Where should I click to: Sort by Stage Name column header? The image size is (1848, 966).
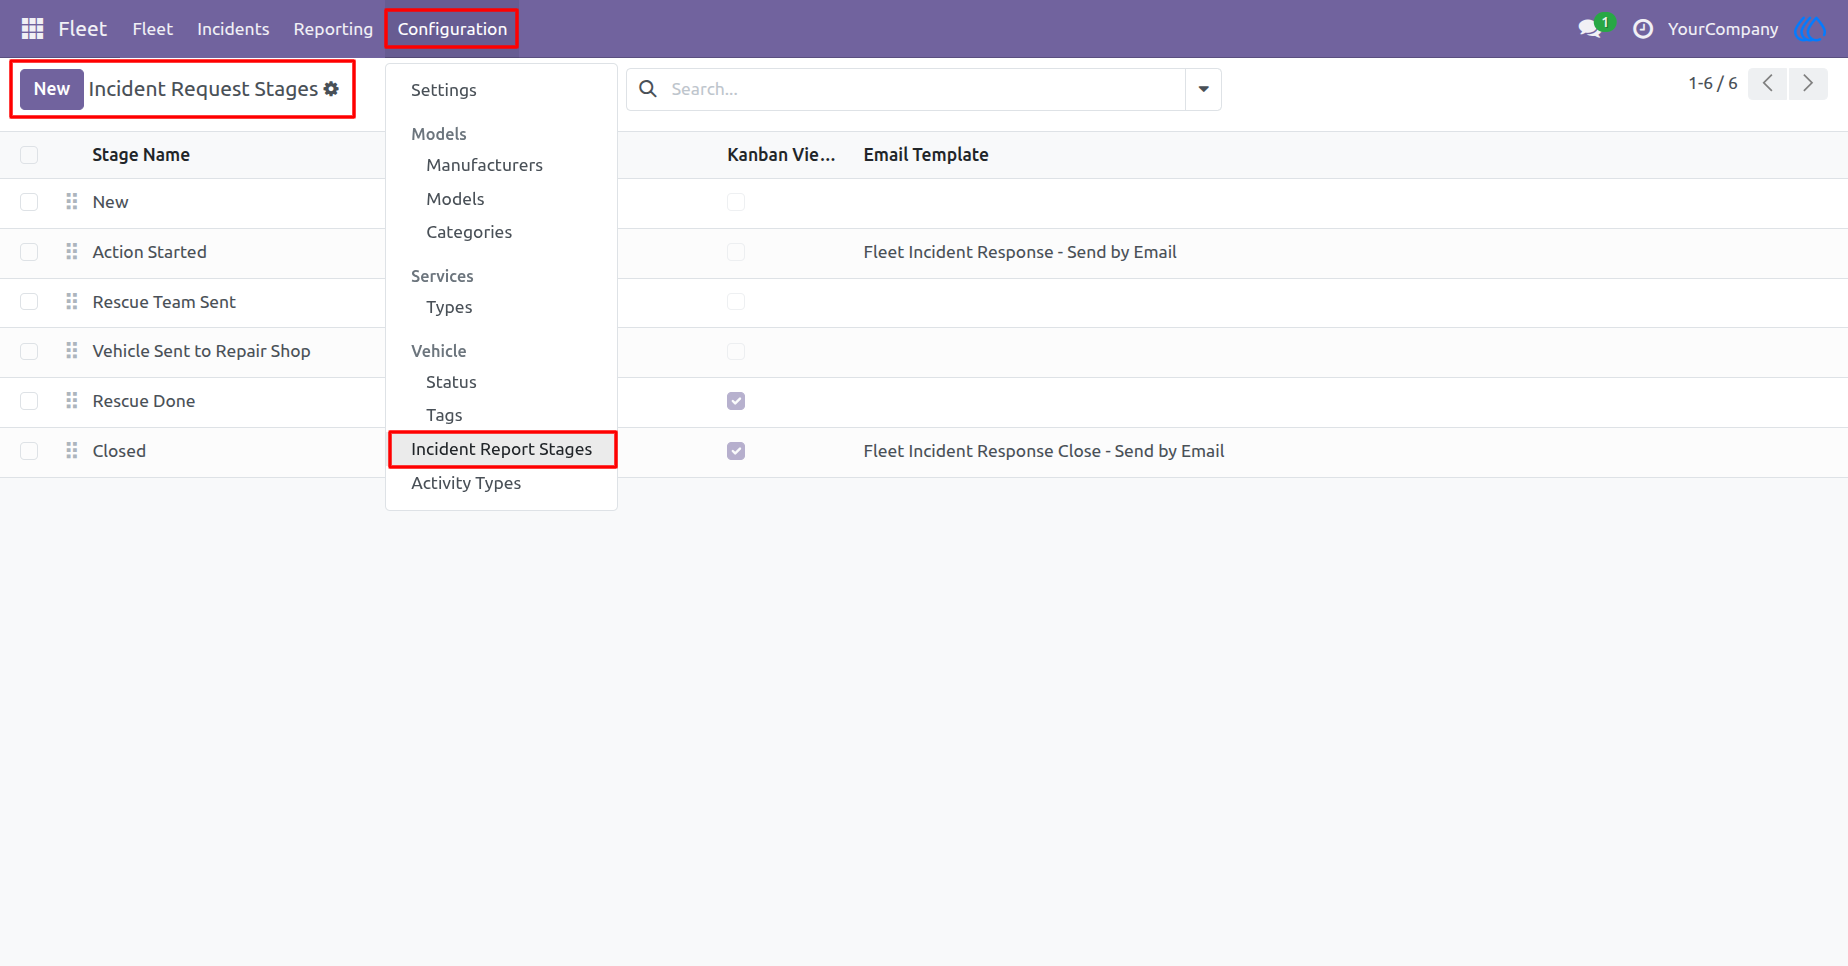141,155
